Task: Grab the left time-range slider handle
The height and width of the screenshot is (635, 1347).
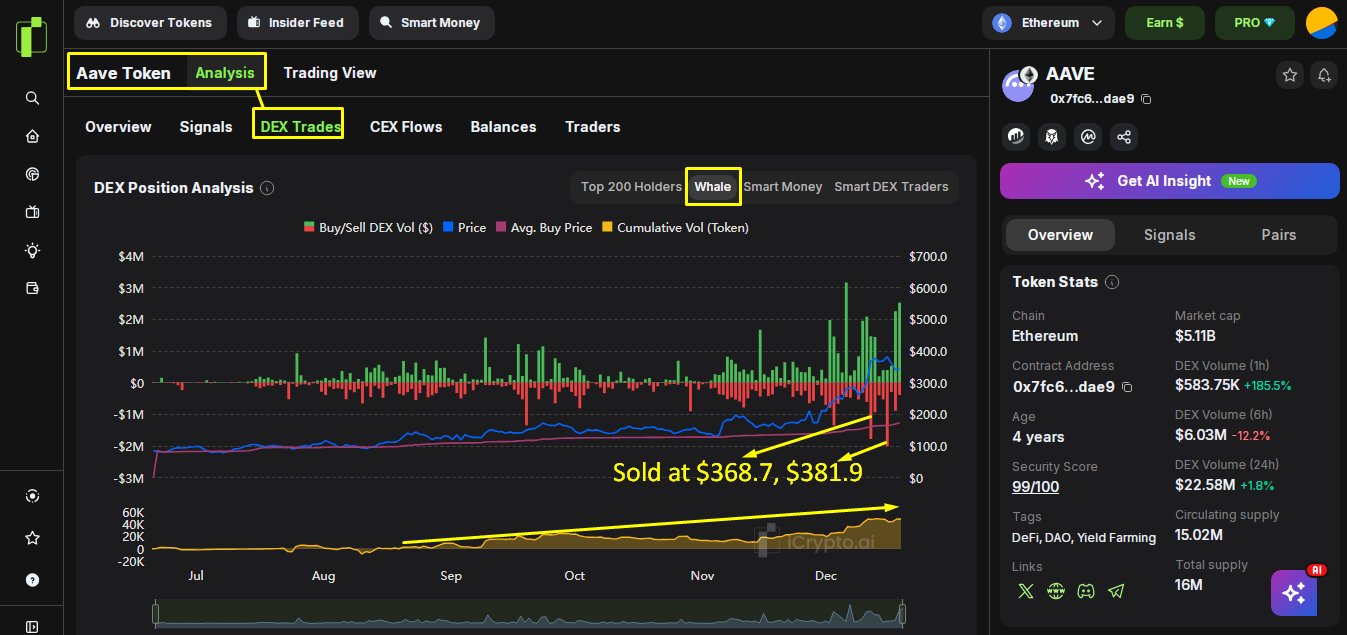Action: (x=155, y=613)
